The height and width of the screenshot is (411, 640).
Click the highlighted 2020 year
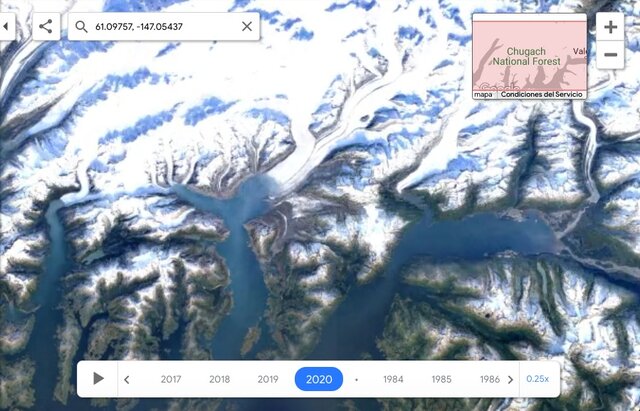(x=319, y=379)
